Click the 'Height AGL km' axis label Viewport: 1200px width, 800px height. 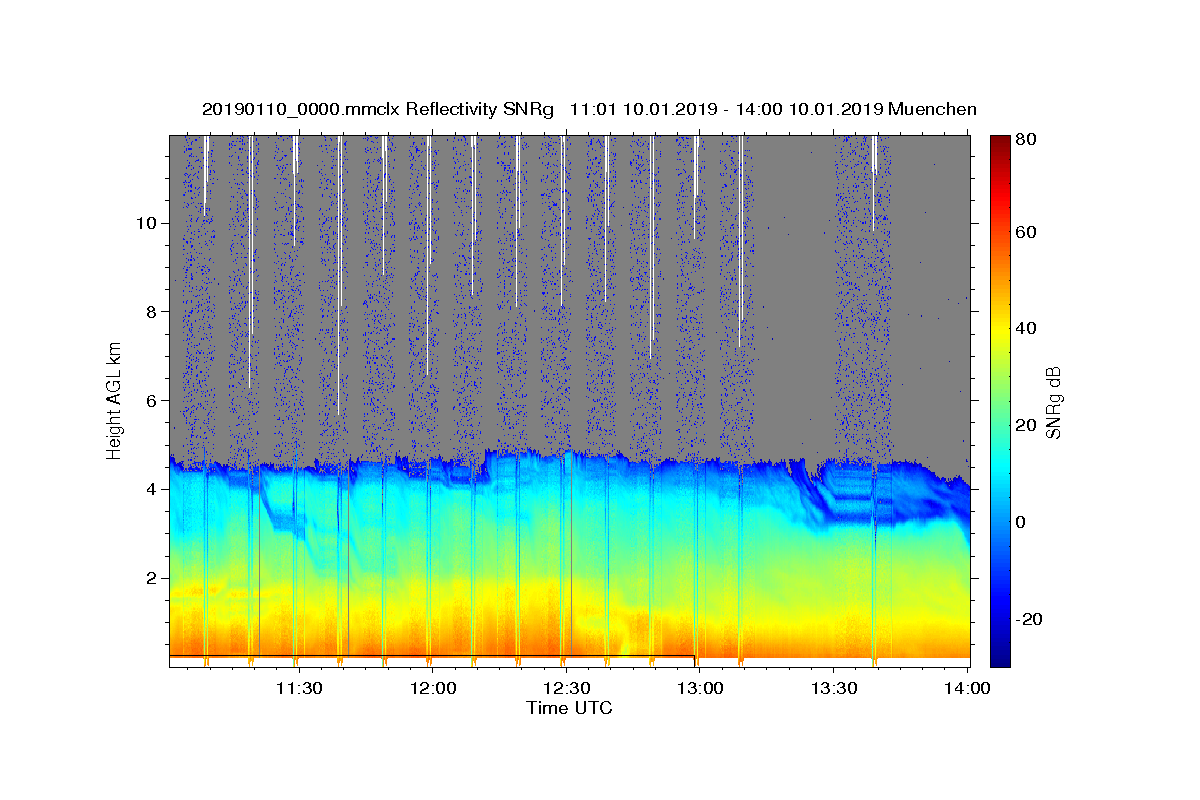click(115, 400)
